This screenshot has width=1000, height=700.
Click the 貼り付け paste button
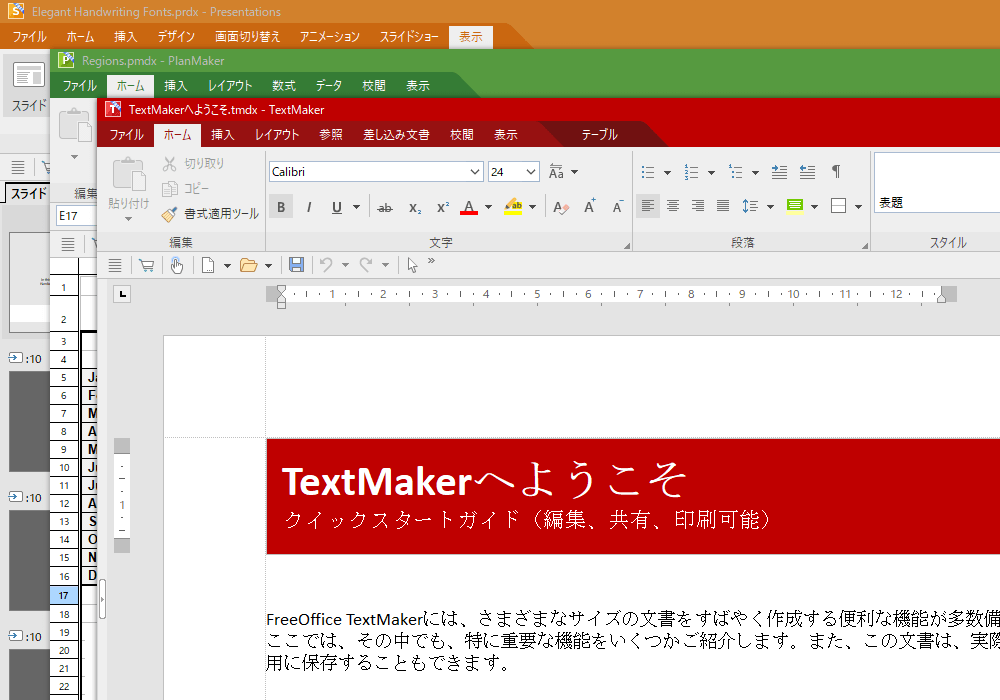click(129, 185)
